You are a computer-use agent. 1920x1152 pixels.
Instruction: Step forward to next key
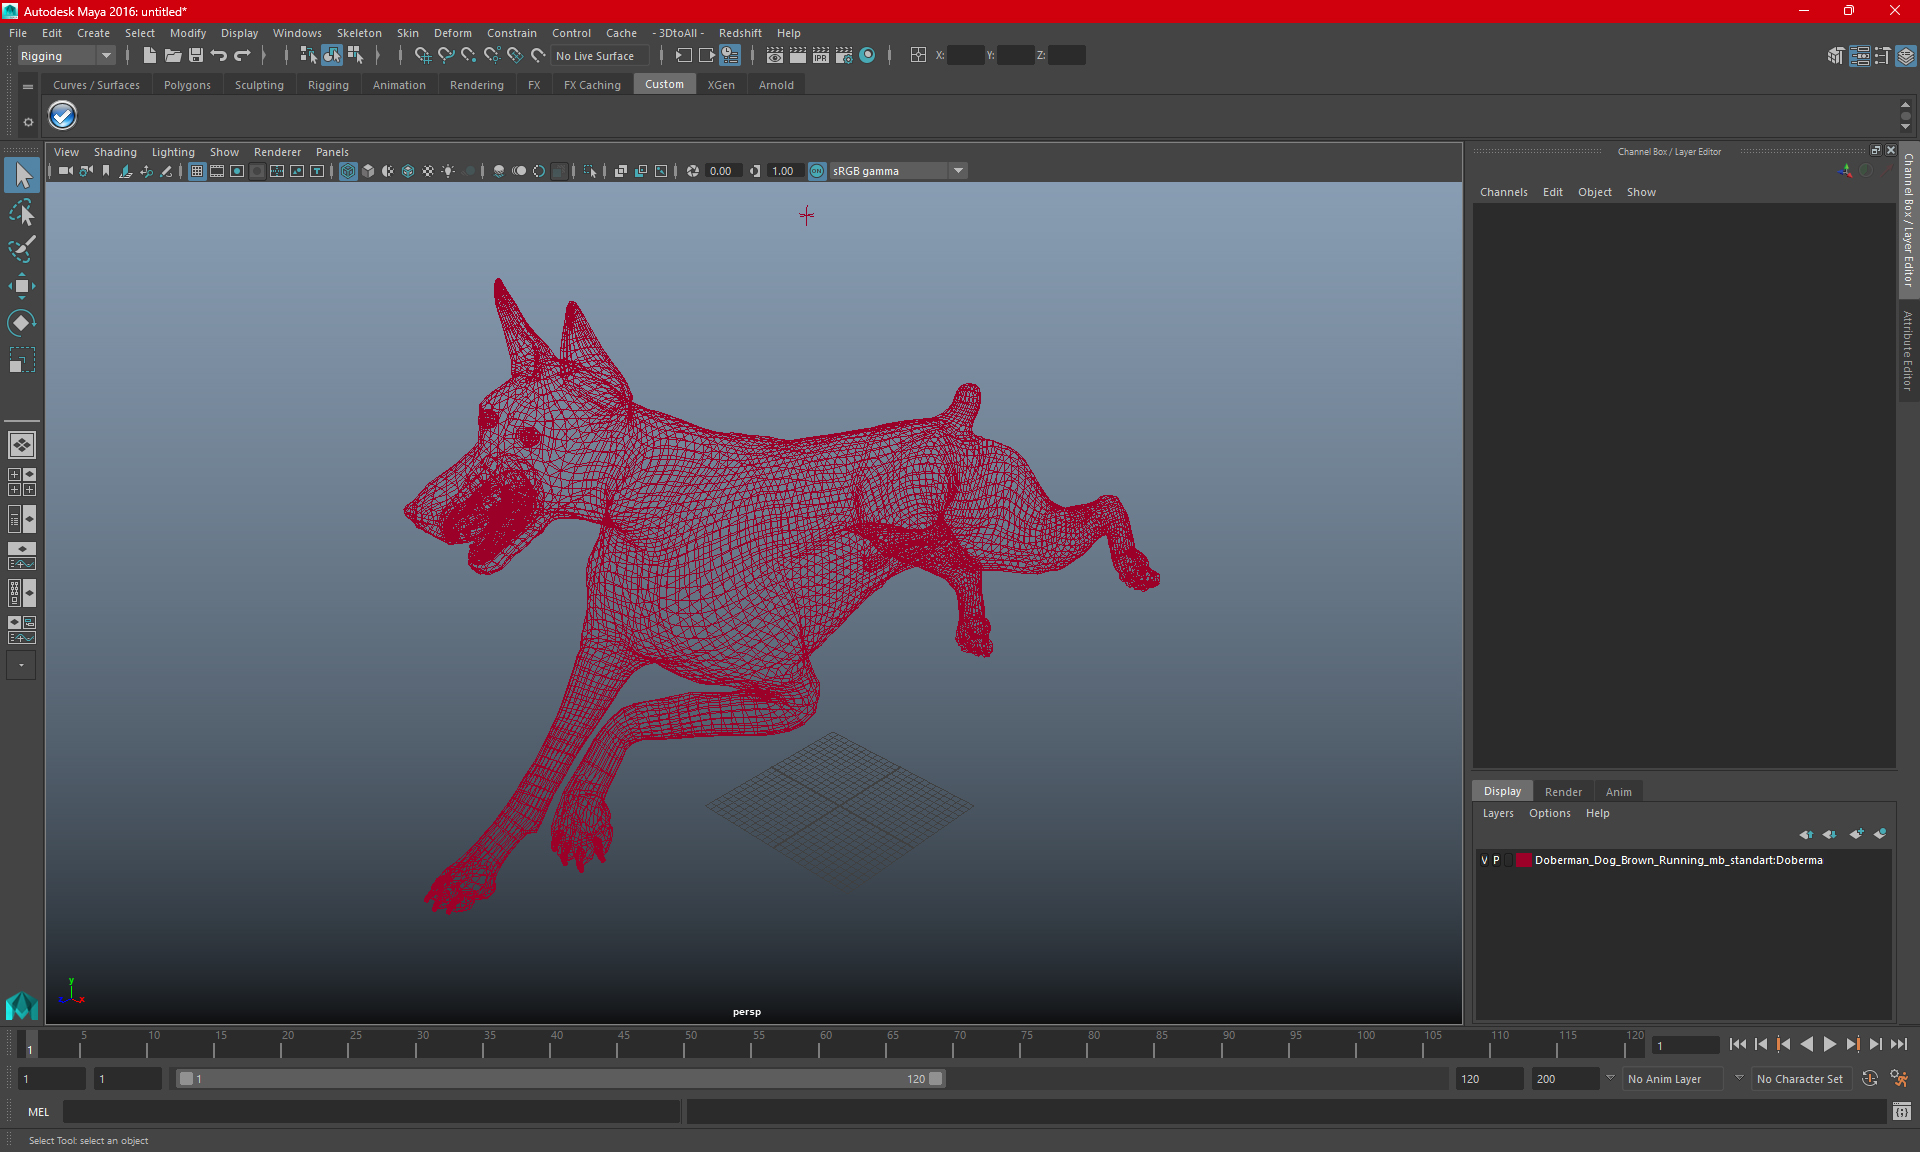point(1852,1044)
